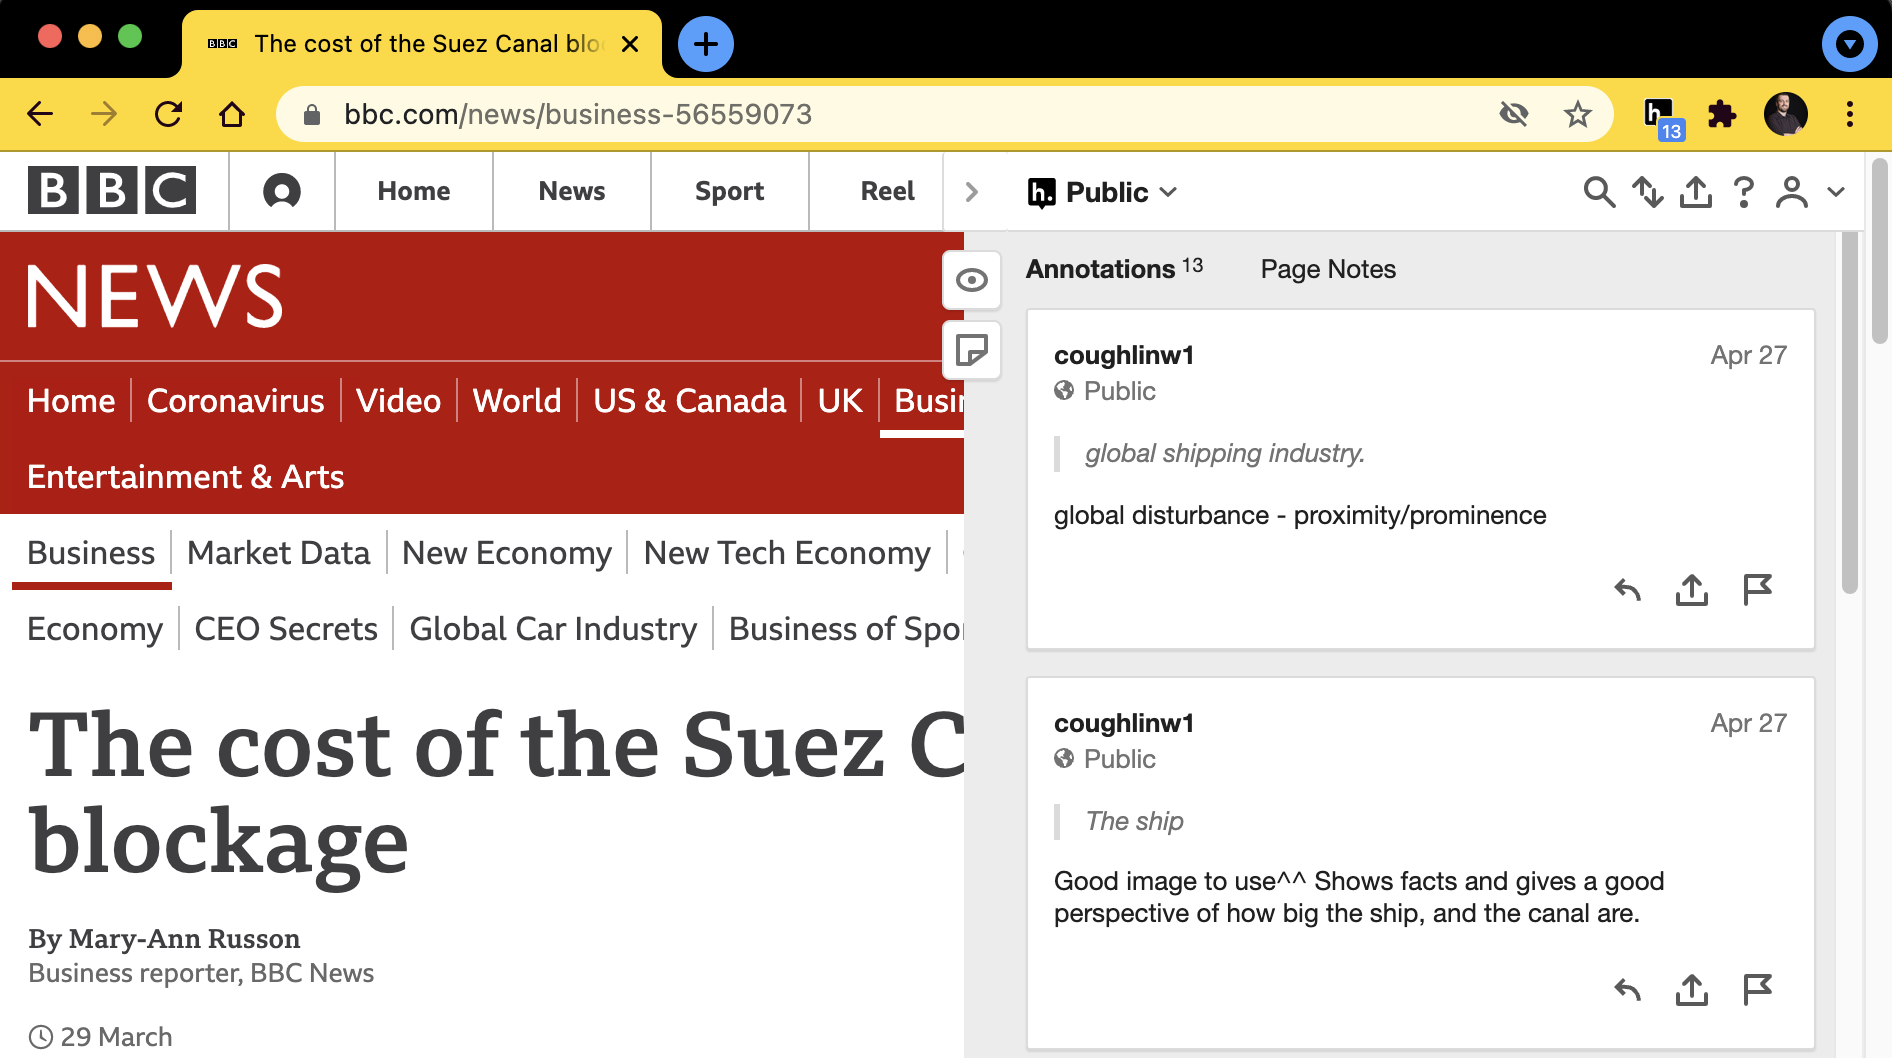Viewport: 1892px width, 1058px height.
Task: Click the quoted text 'The ship'
Action: point(1134,821)
